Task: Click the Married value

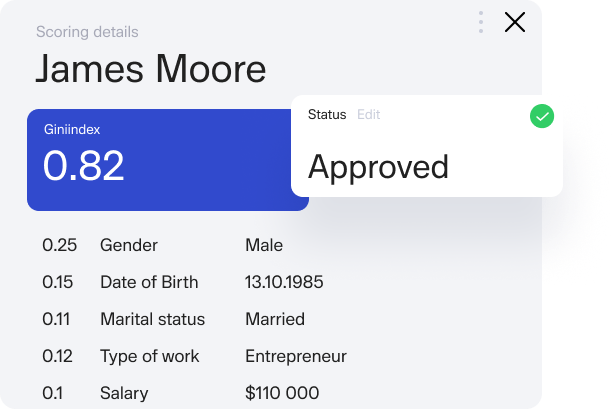Action: pyautogui.click(x=275, y=320)
